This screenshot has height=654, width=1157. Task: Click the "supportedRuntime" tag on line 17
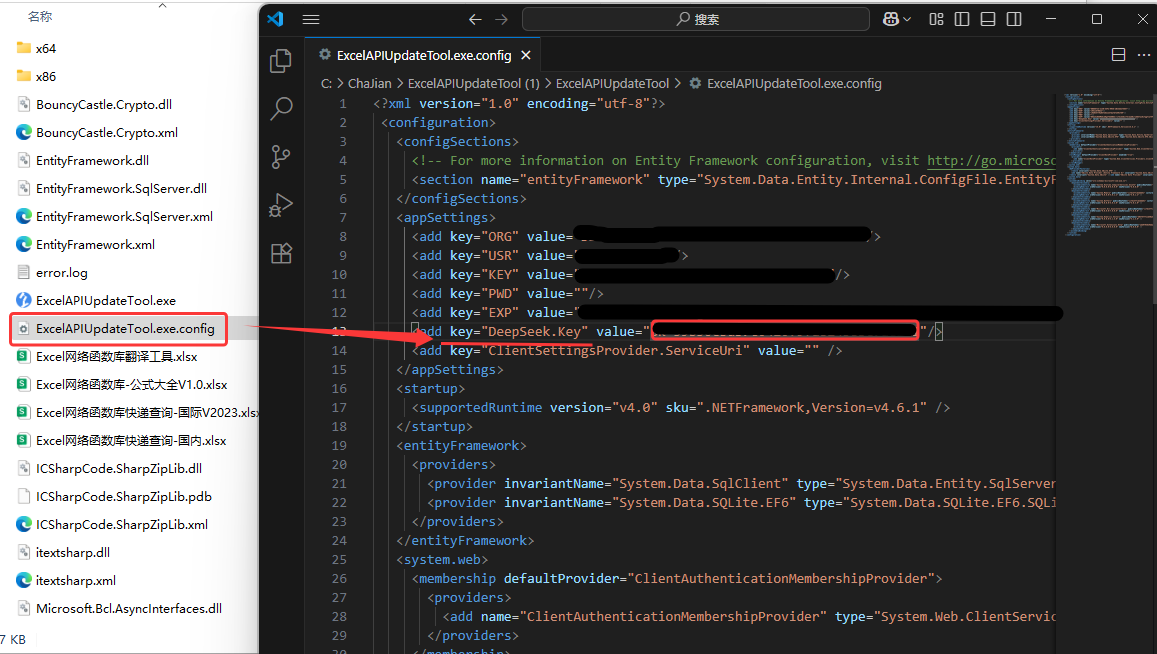point(481,408)
